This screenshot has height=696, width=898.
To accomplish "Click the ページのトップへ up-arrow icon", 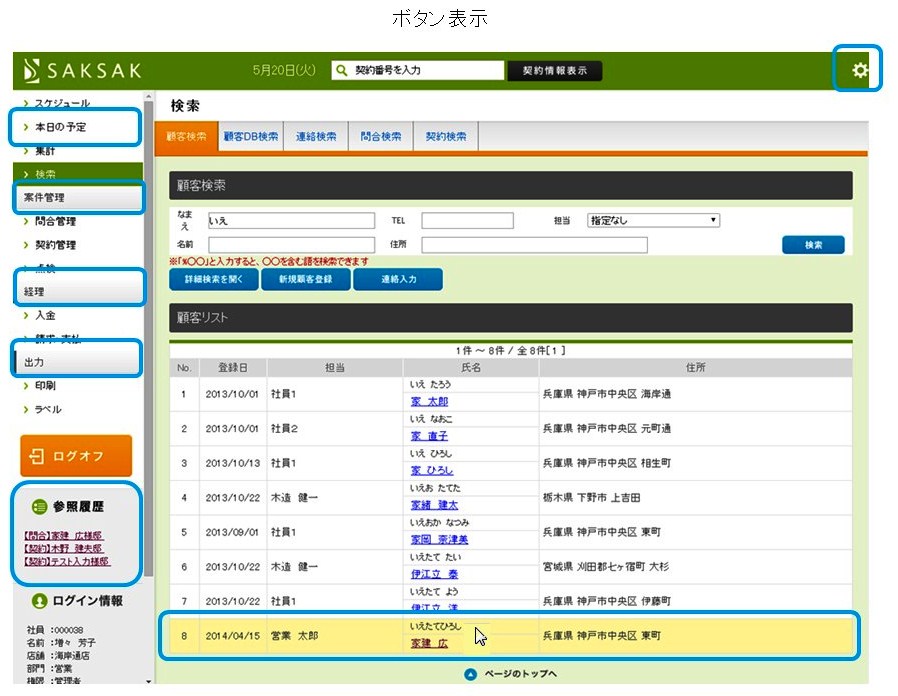I will [471, 673].
